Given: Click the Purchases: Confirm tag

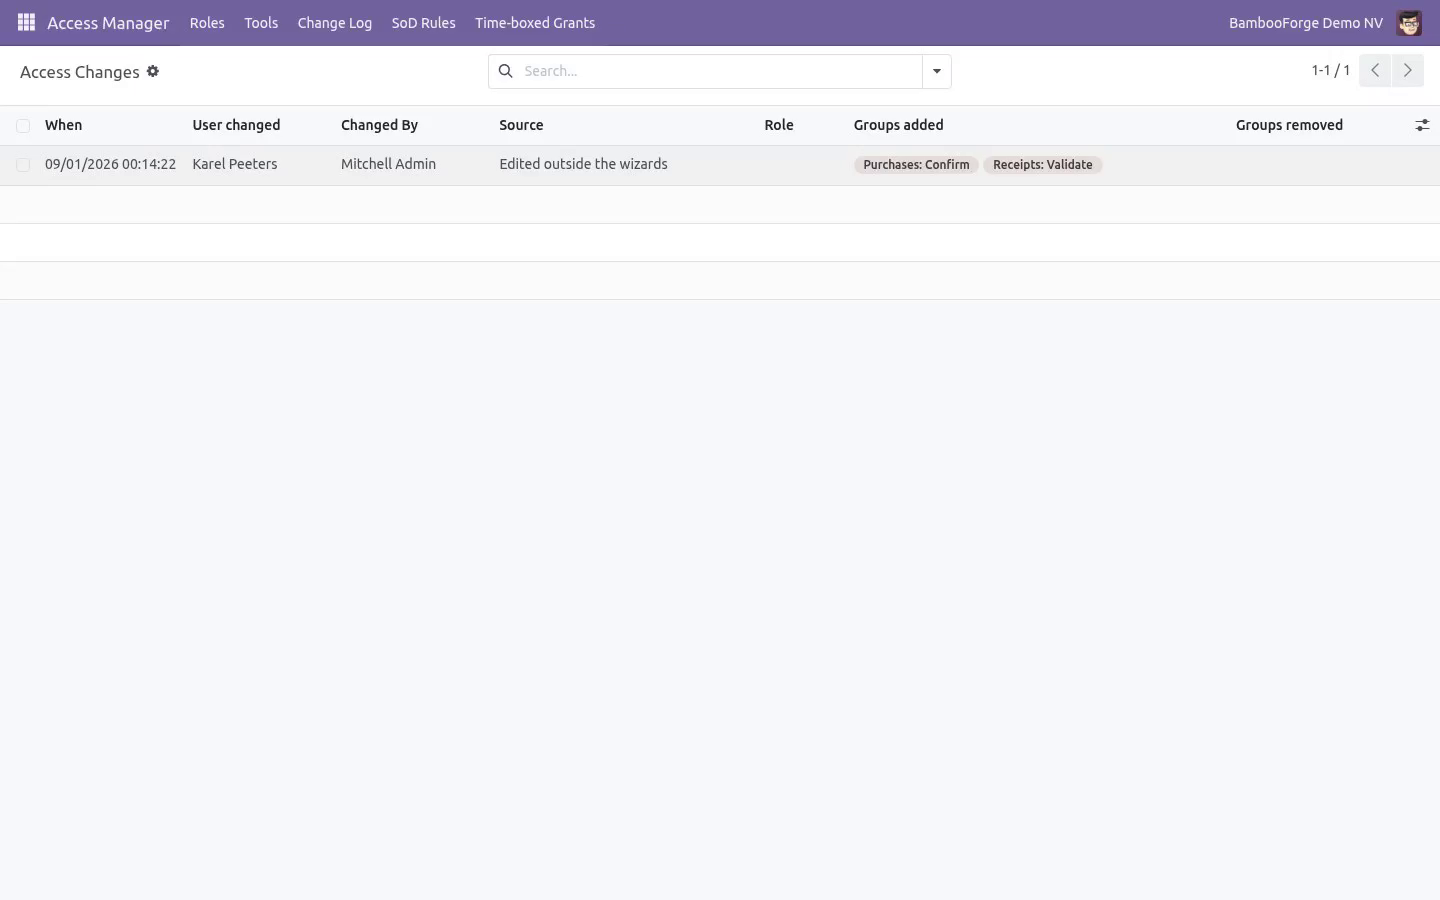Looking at the screenshot, I should (x=916, y=165).
